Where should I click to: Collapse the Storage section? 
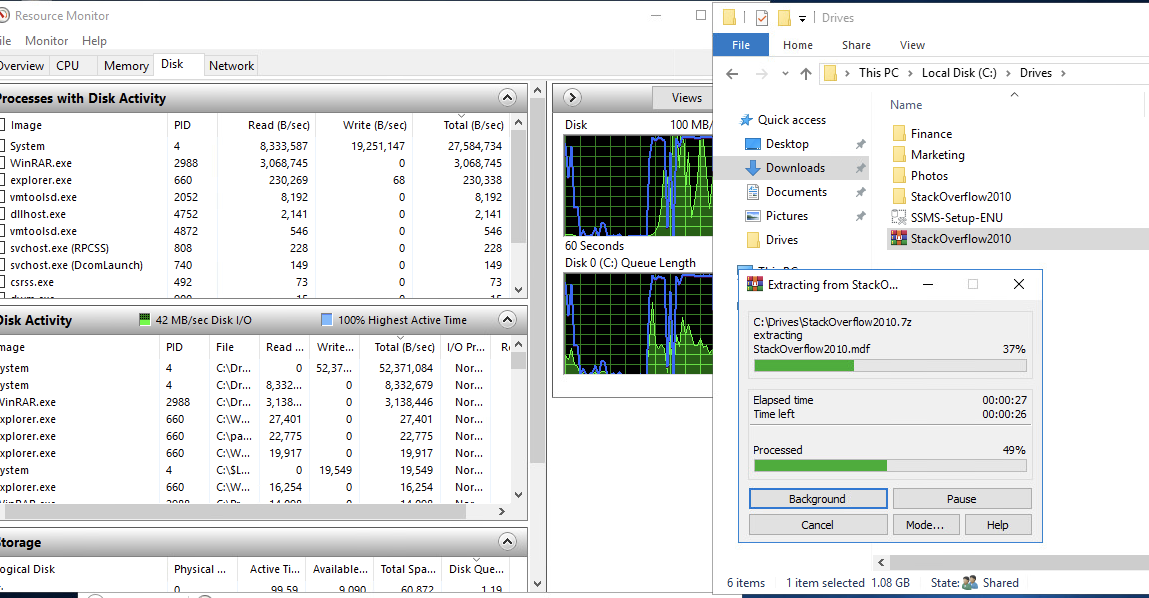point(507,542)
